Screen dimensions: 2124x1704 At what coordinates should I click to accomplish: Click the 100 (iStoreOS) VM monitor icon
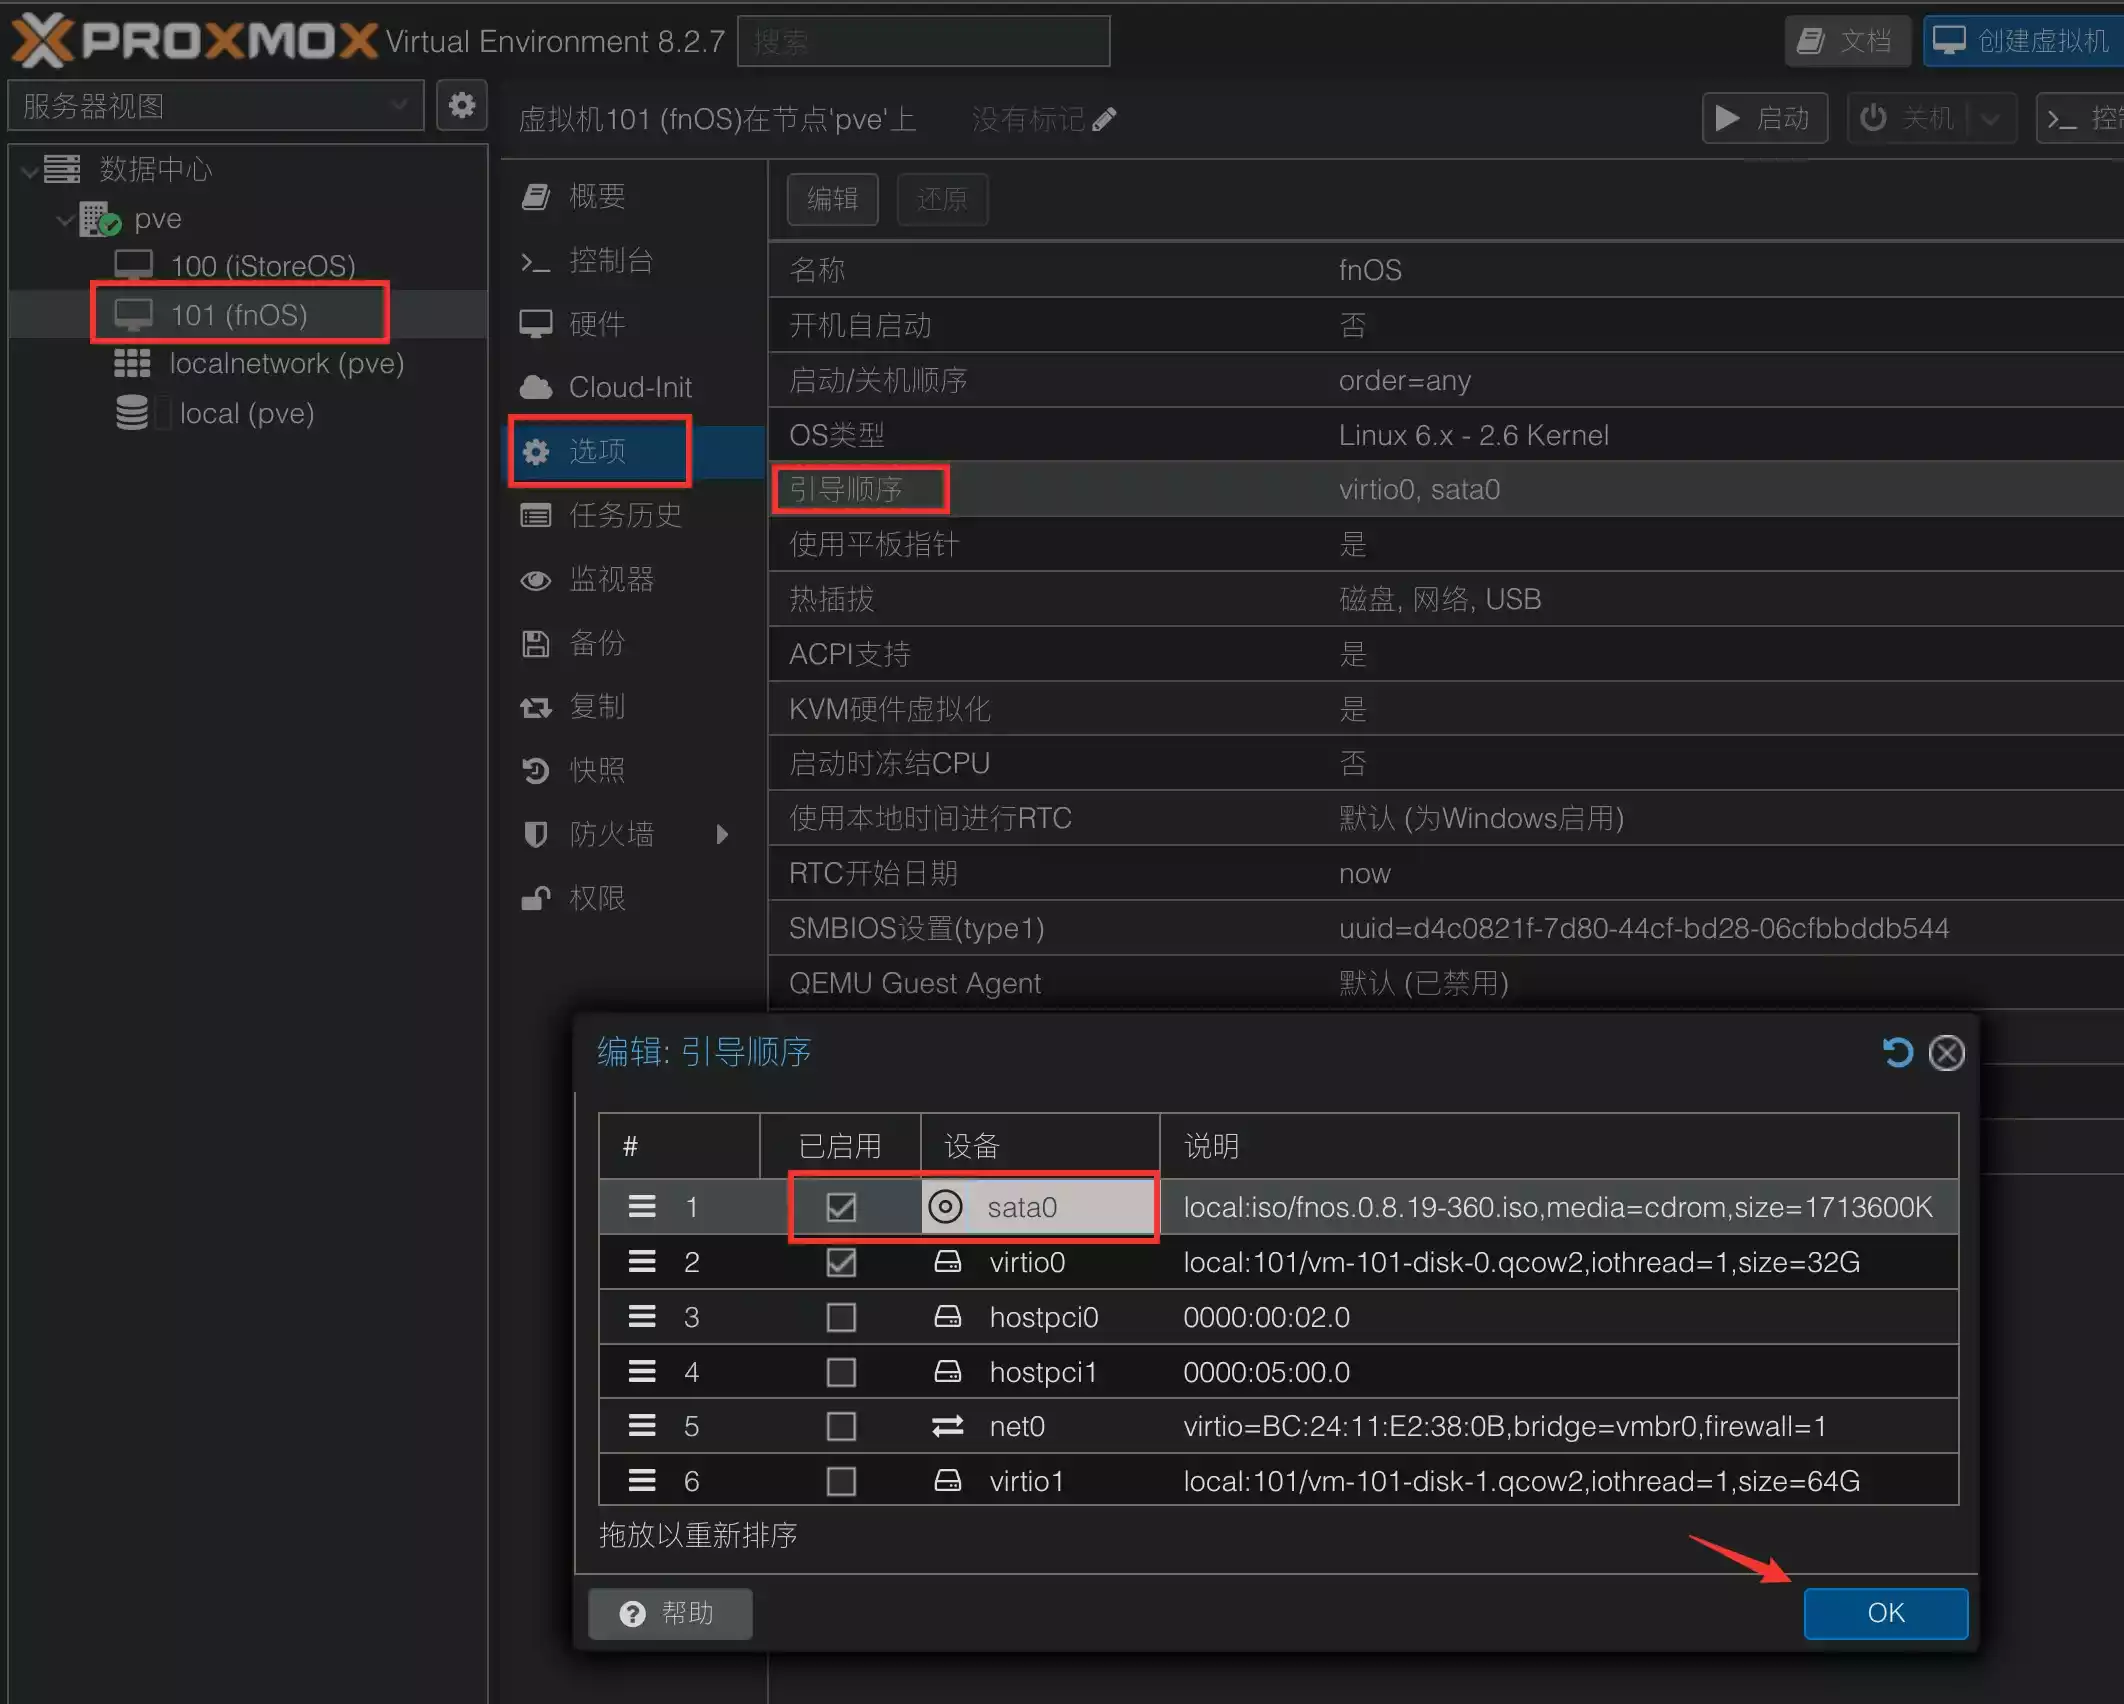tap(133, 265)
